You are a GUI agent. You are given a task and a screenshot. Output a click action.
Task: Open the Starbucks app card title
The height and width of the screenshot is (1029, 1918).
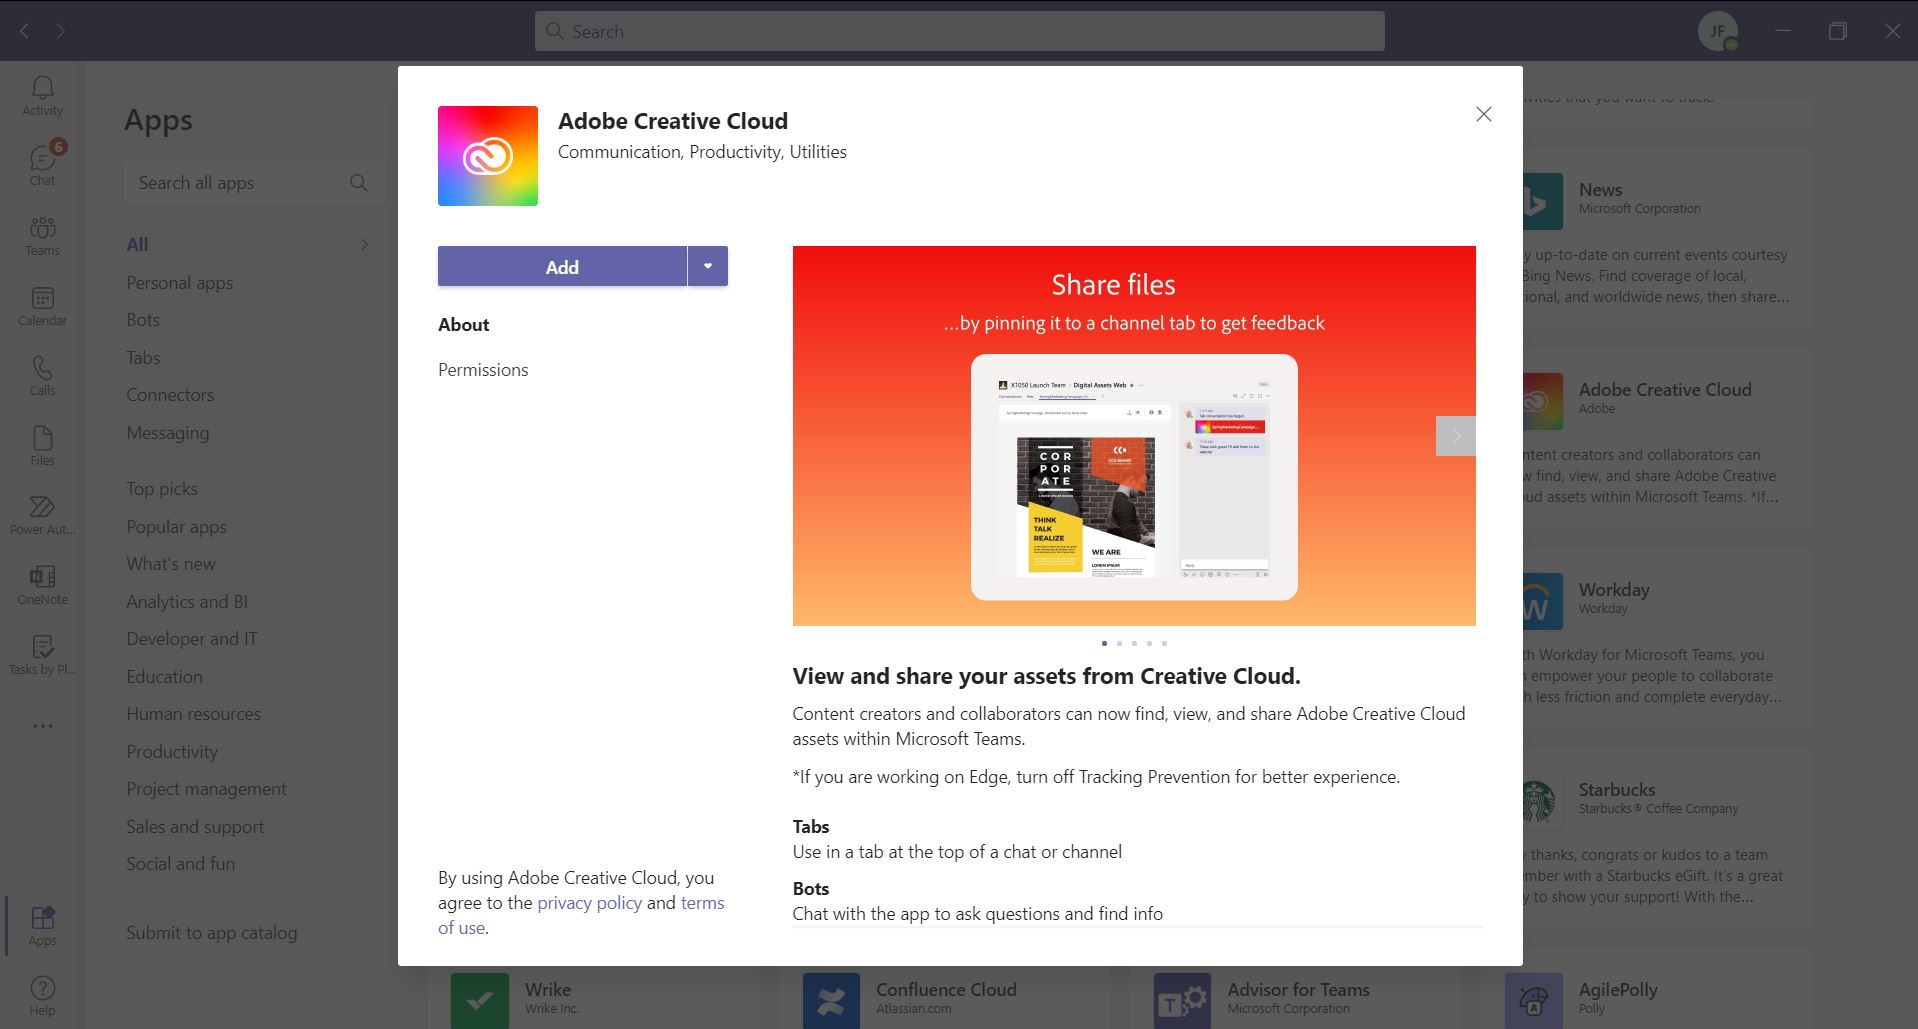tap(1617, 790)
